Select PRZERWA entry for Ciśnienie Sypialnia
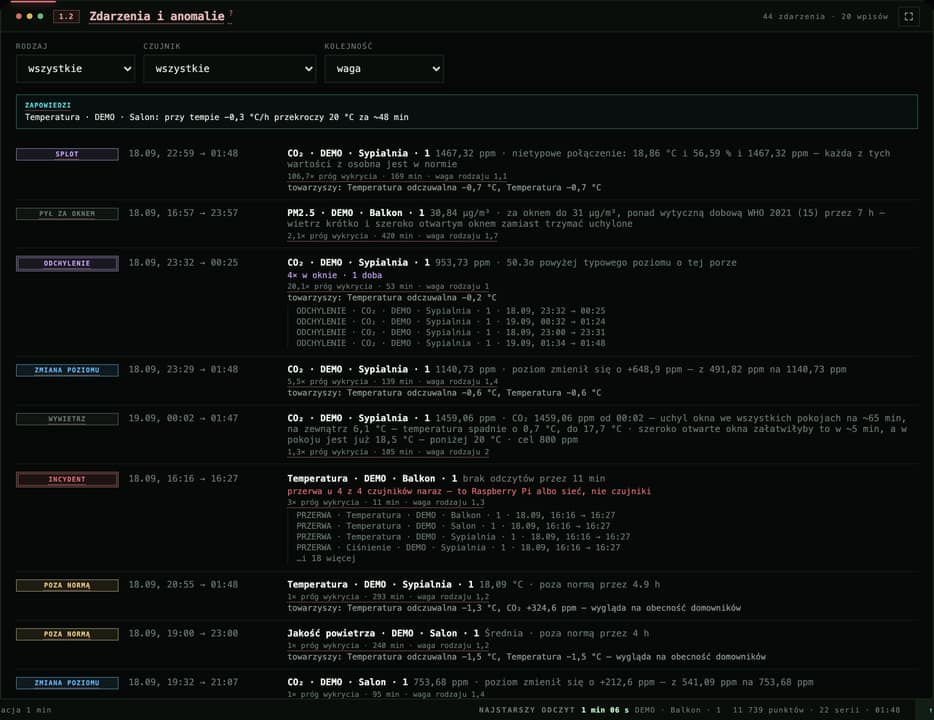934x720 pixels. pos(458,547)
